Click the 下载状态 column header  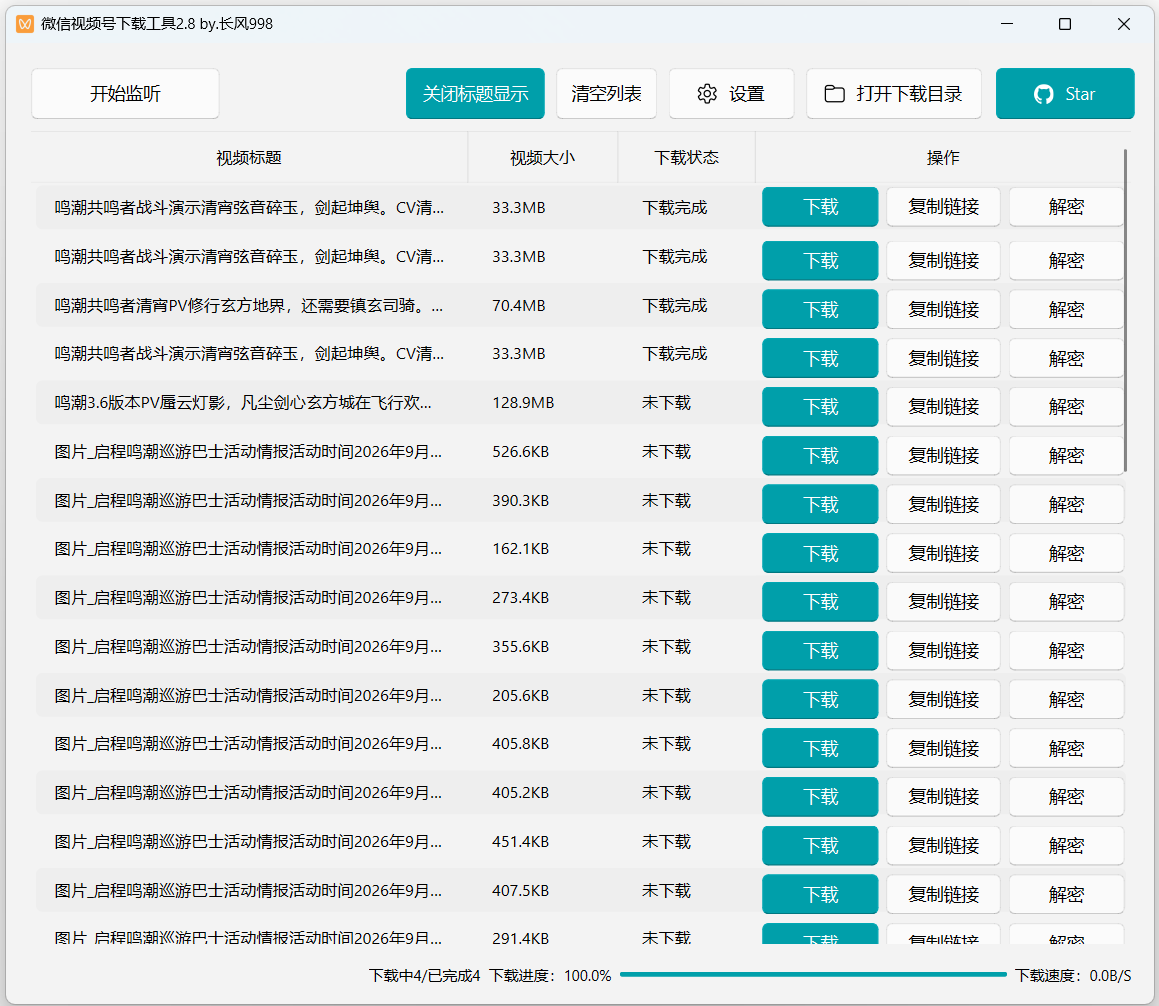[x=687, y=157]
